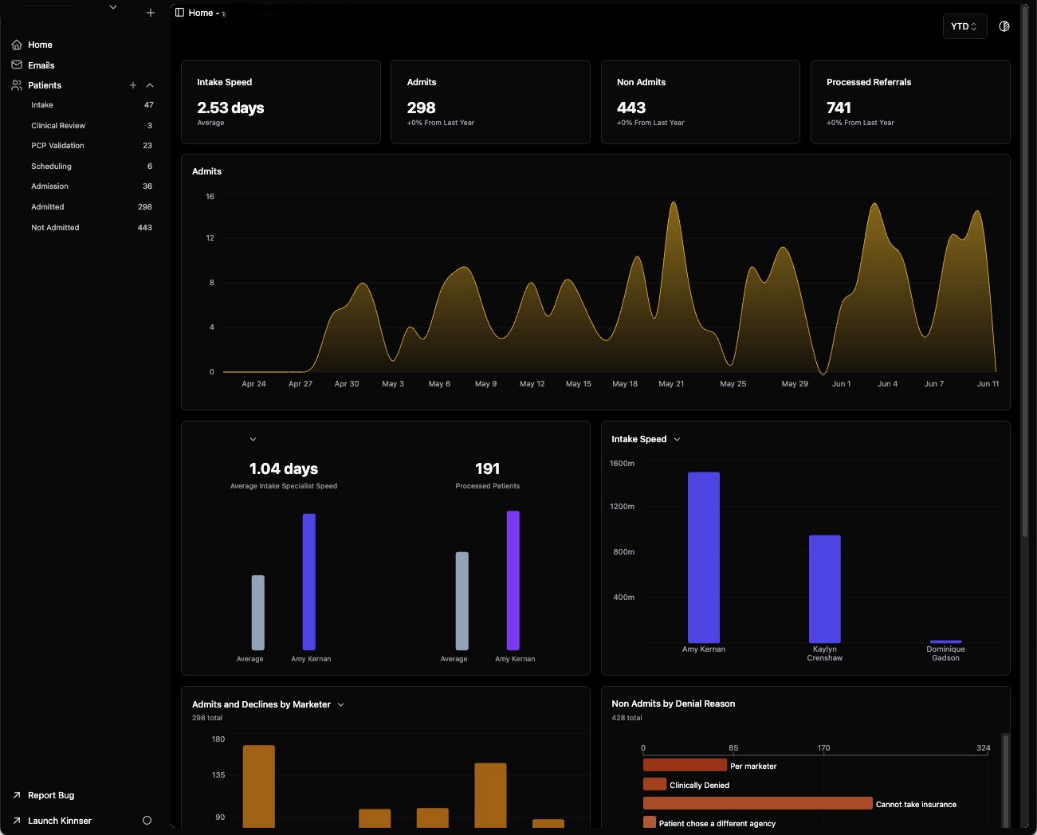Click the Launch Kinnser link

coord(59,821)
